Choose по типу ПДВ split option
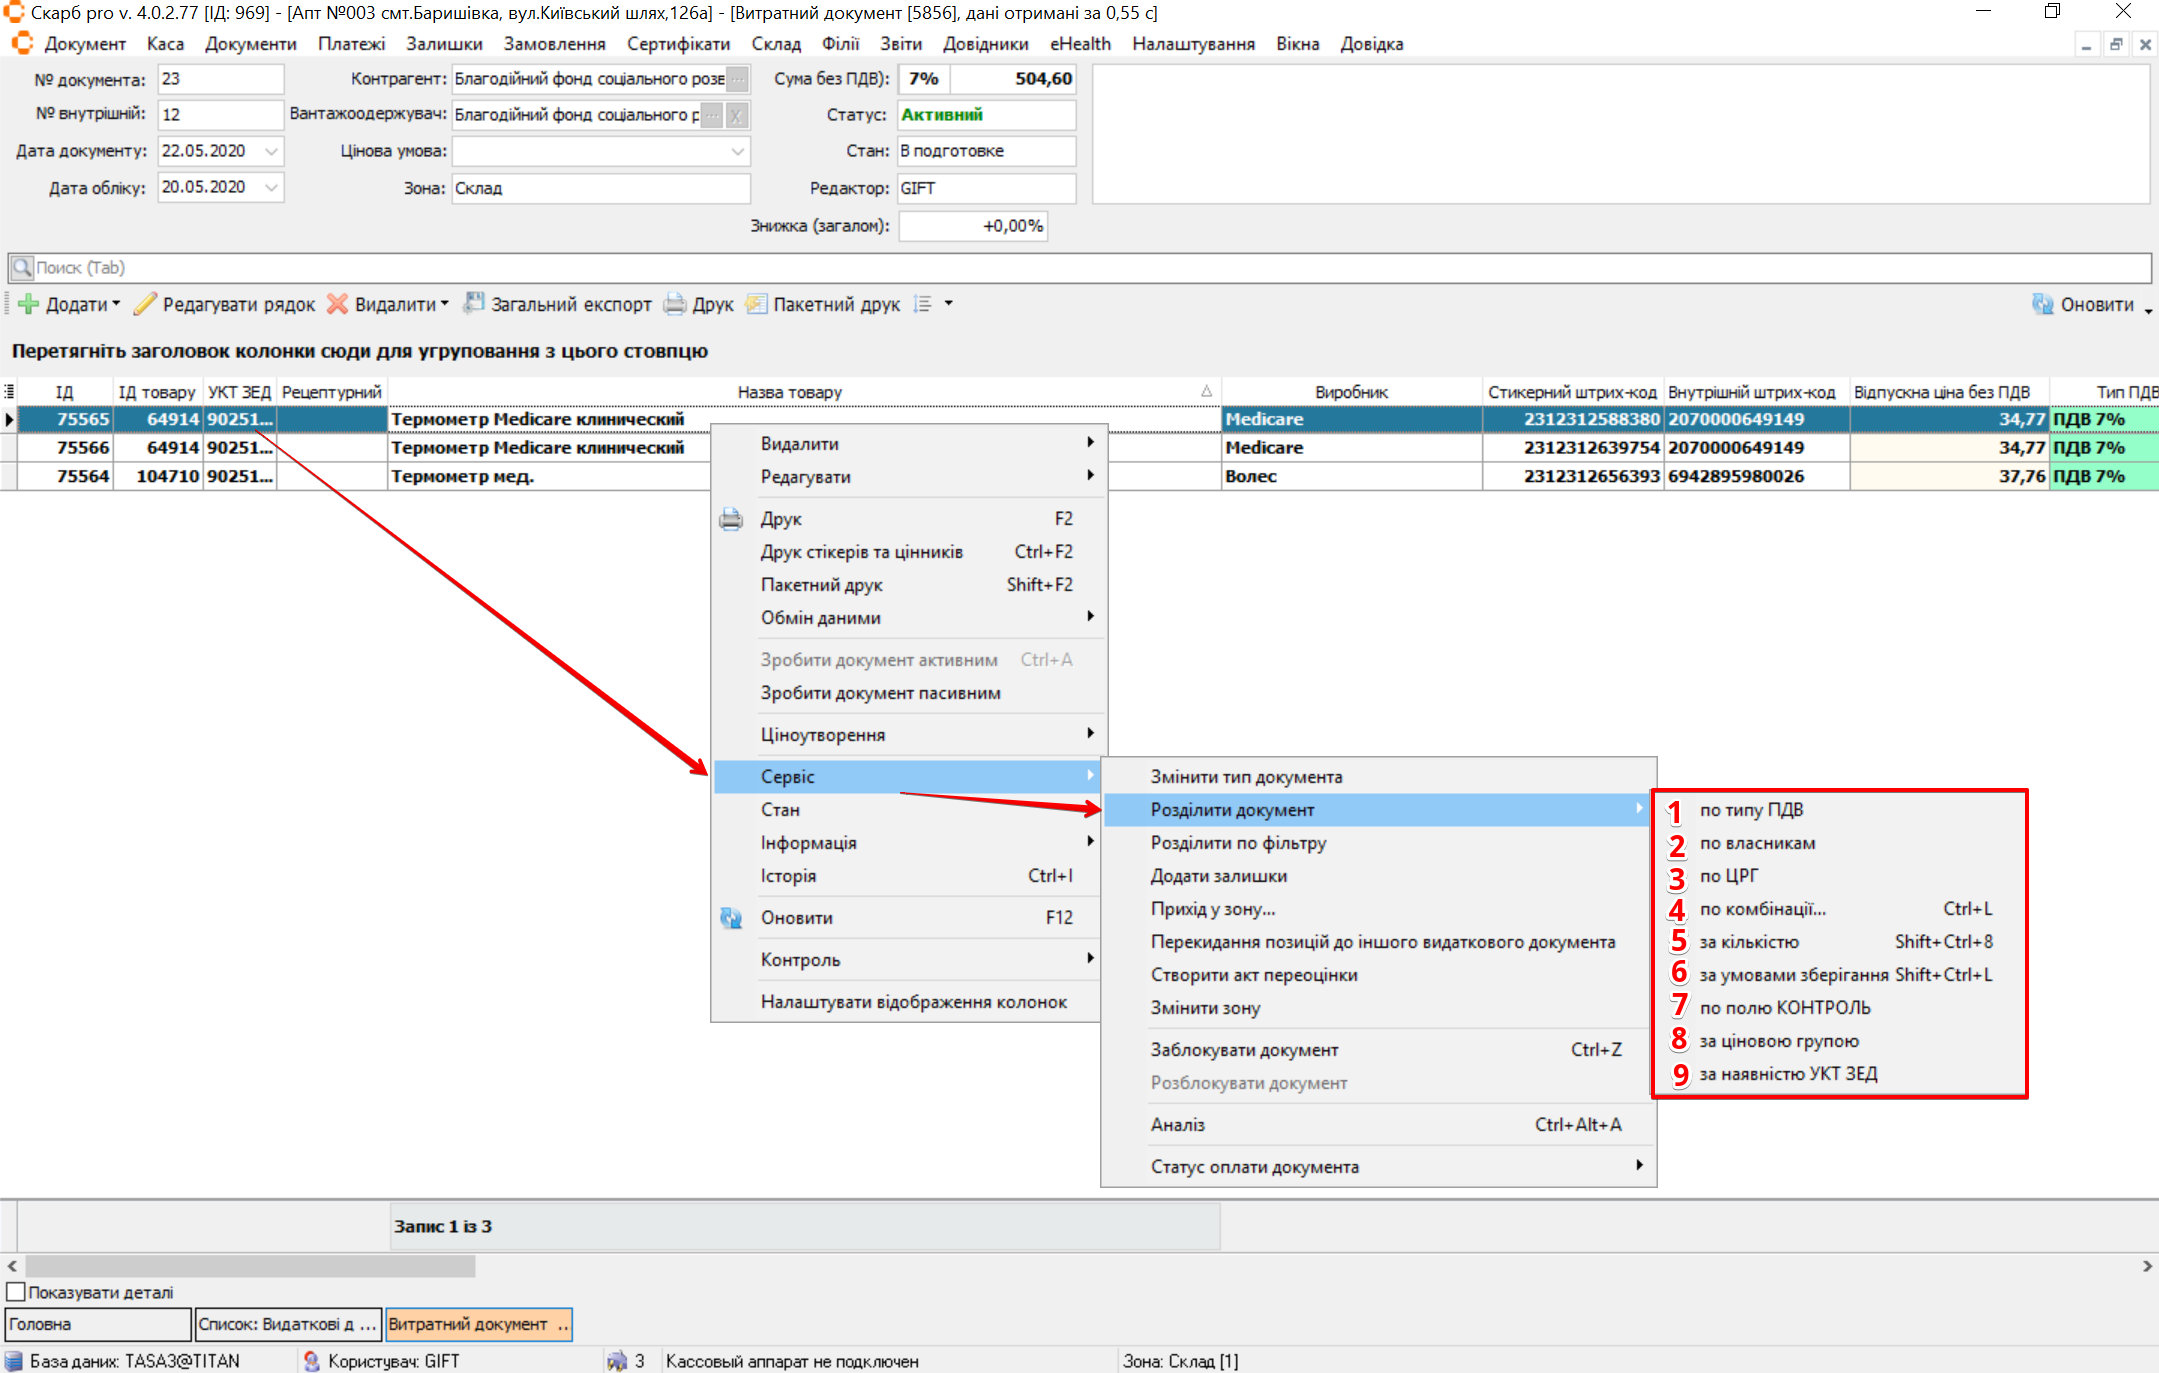2159x1373 pixels. click(1751, 810)
